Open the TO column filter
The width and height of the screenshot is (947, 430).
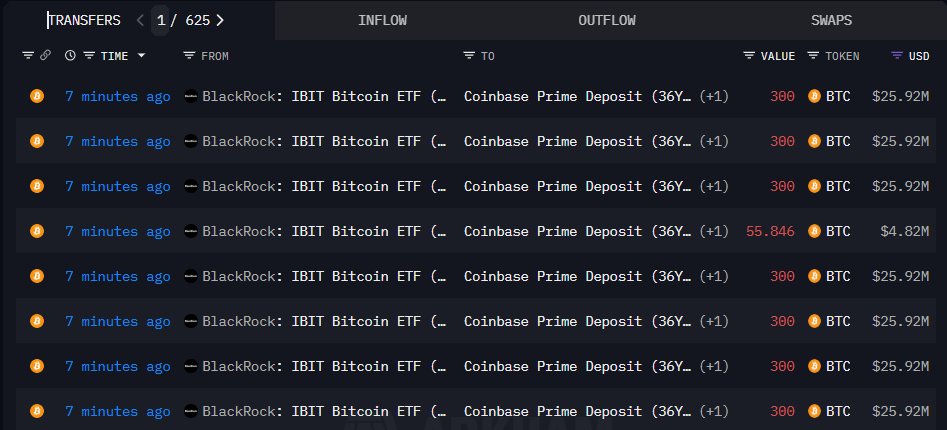tap(469, 56)
